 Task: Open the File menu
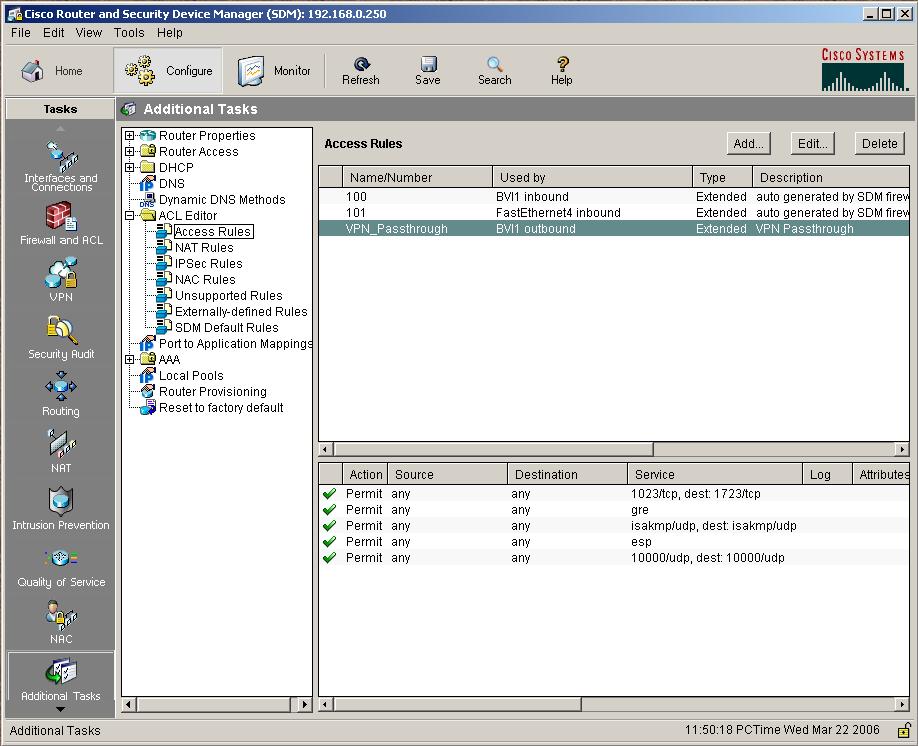[20, 33]
